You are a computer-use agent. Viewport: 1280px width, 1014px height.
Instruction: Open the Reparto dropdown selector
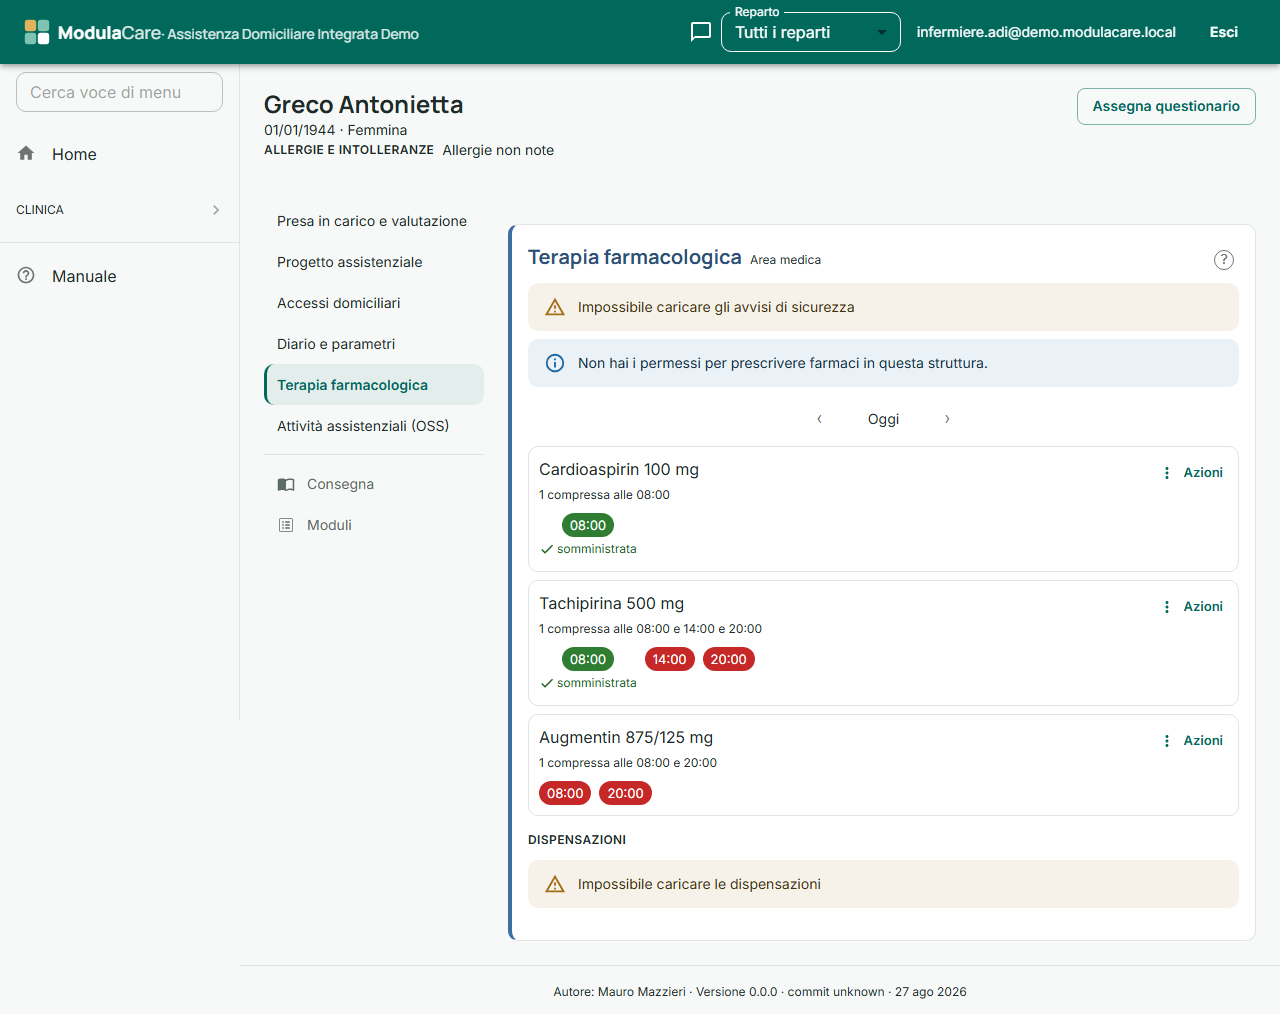(811, 32)
